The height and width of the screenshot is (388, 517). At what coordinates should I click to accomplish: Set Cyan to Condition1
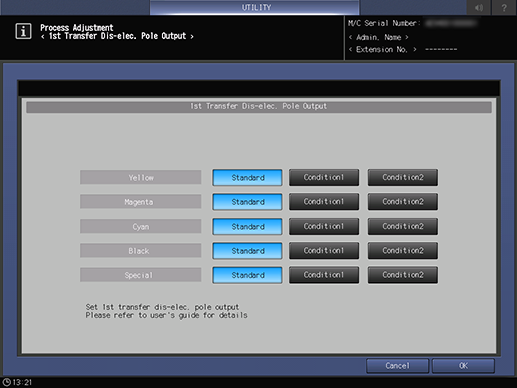324,226
